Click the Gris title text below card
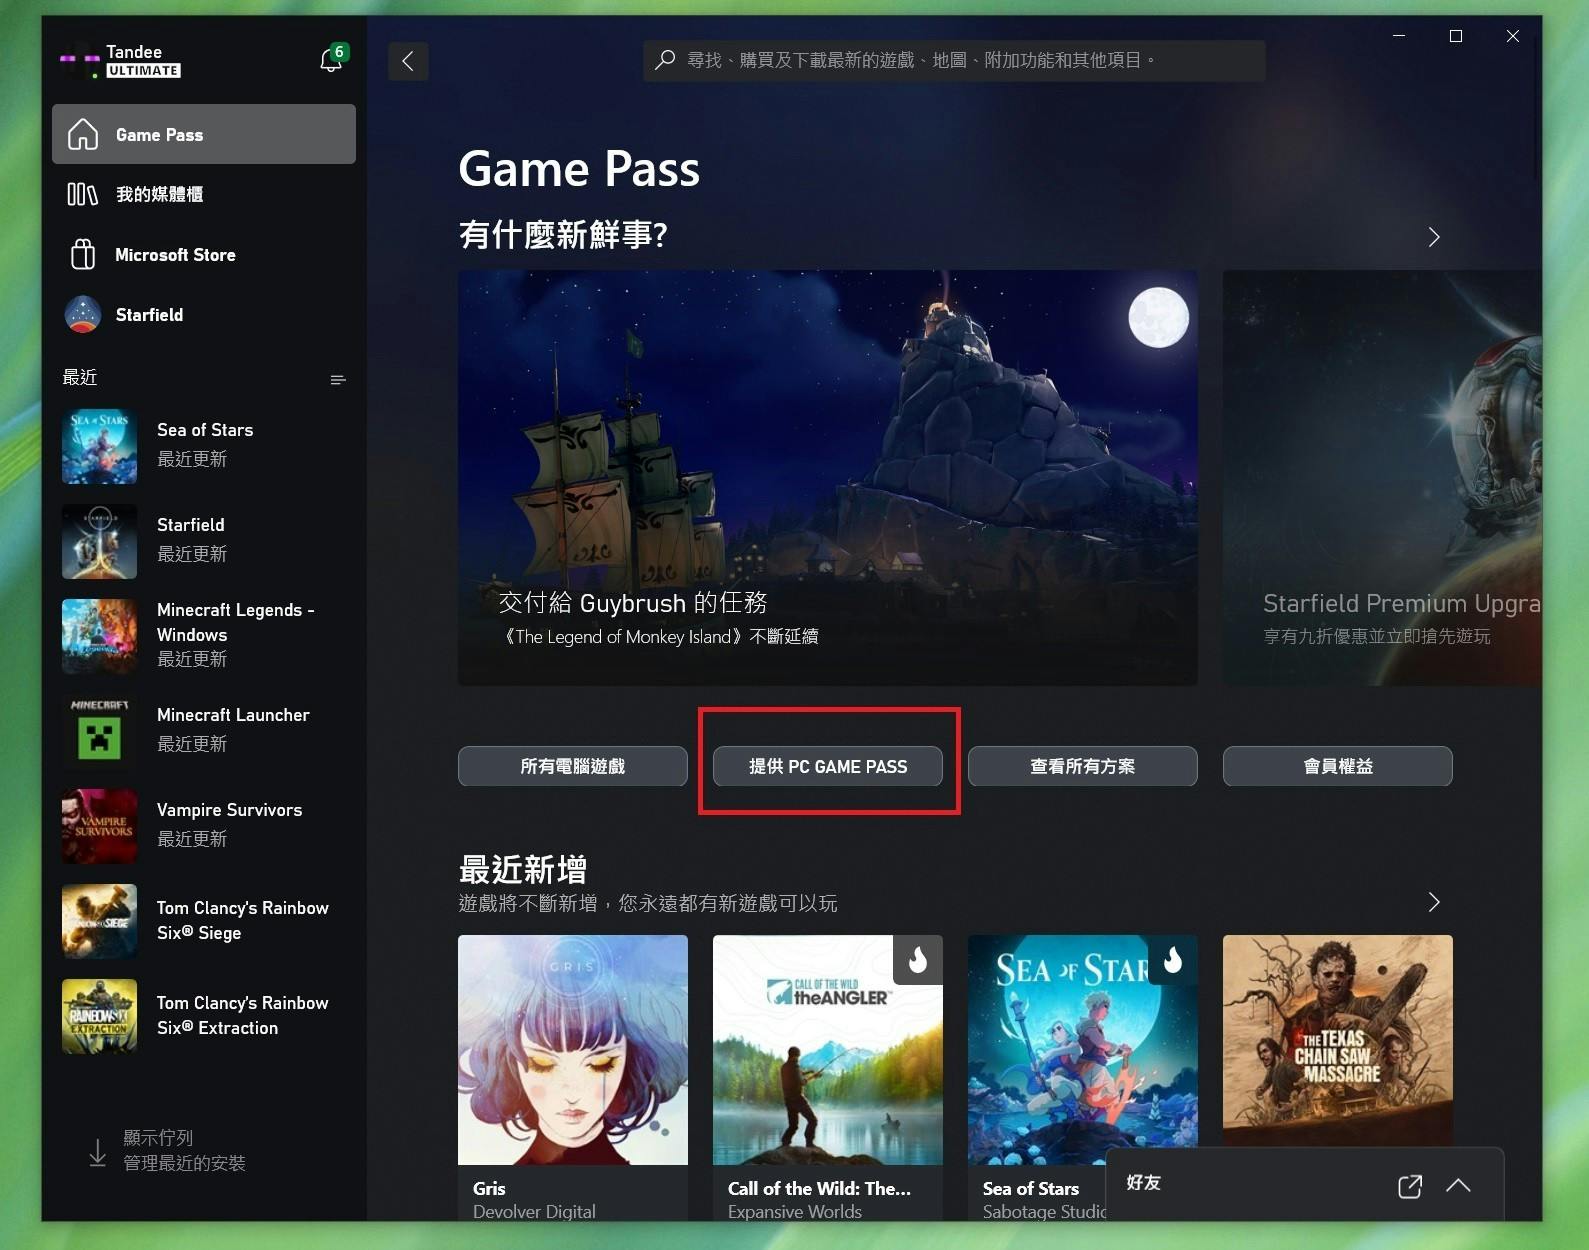The height and width of the screenshot is (1250, 1589). [489, 1188]
